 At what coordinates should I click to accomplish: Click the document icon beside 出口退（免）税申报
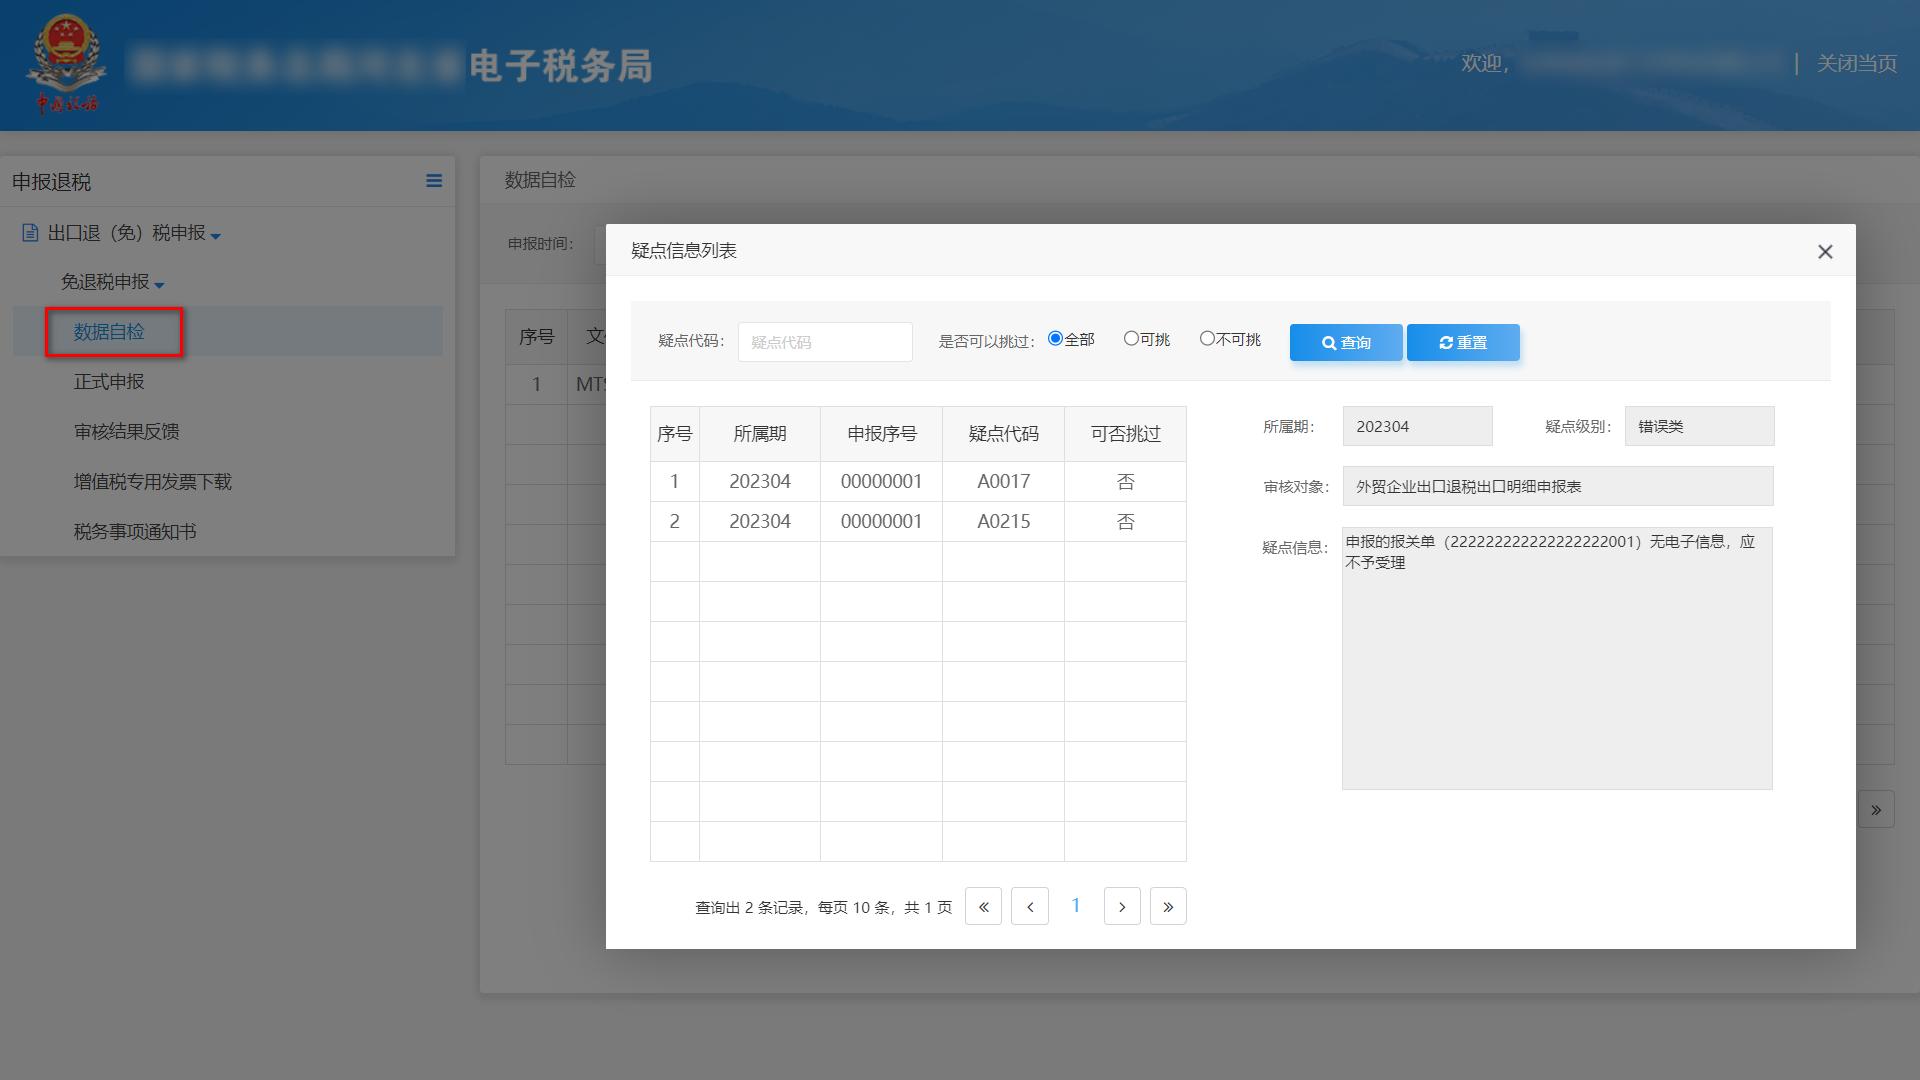click(x=30, y=233)
